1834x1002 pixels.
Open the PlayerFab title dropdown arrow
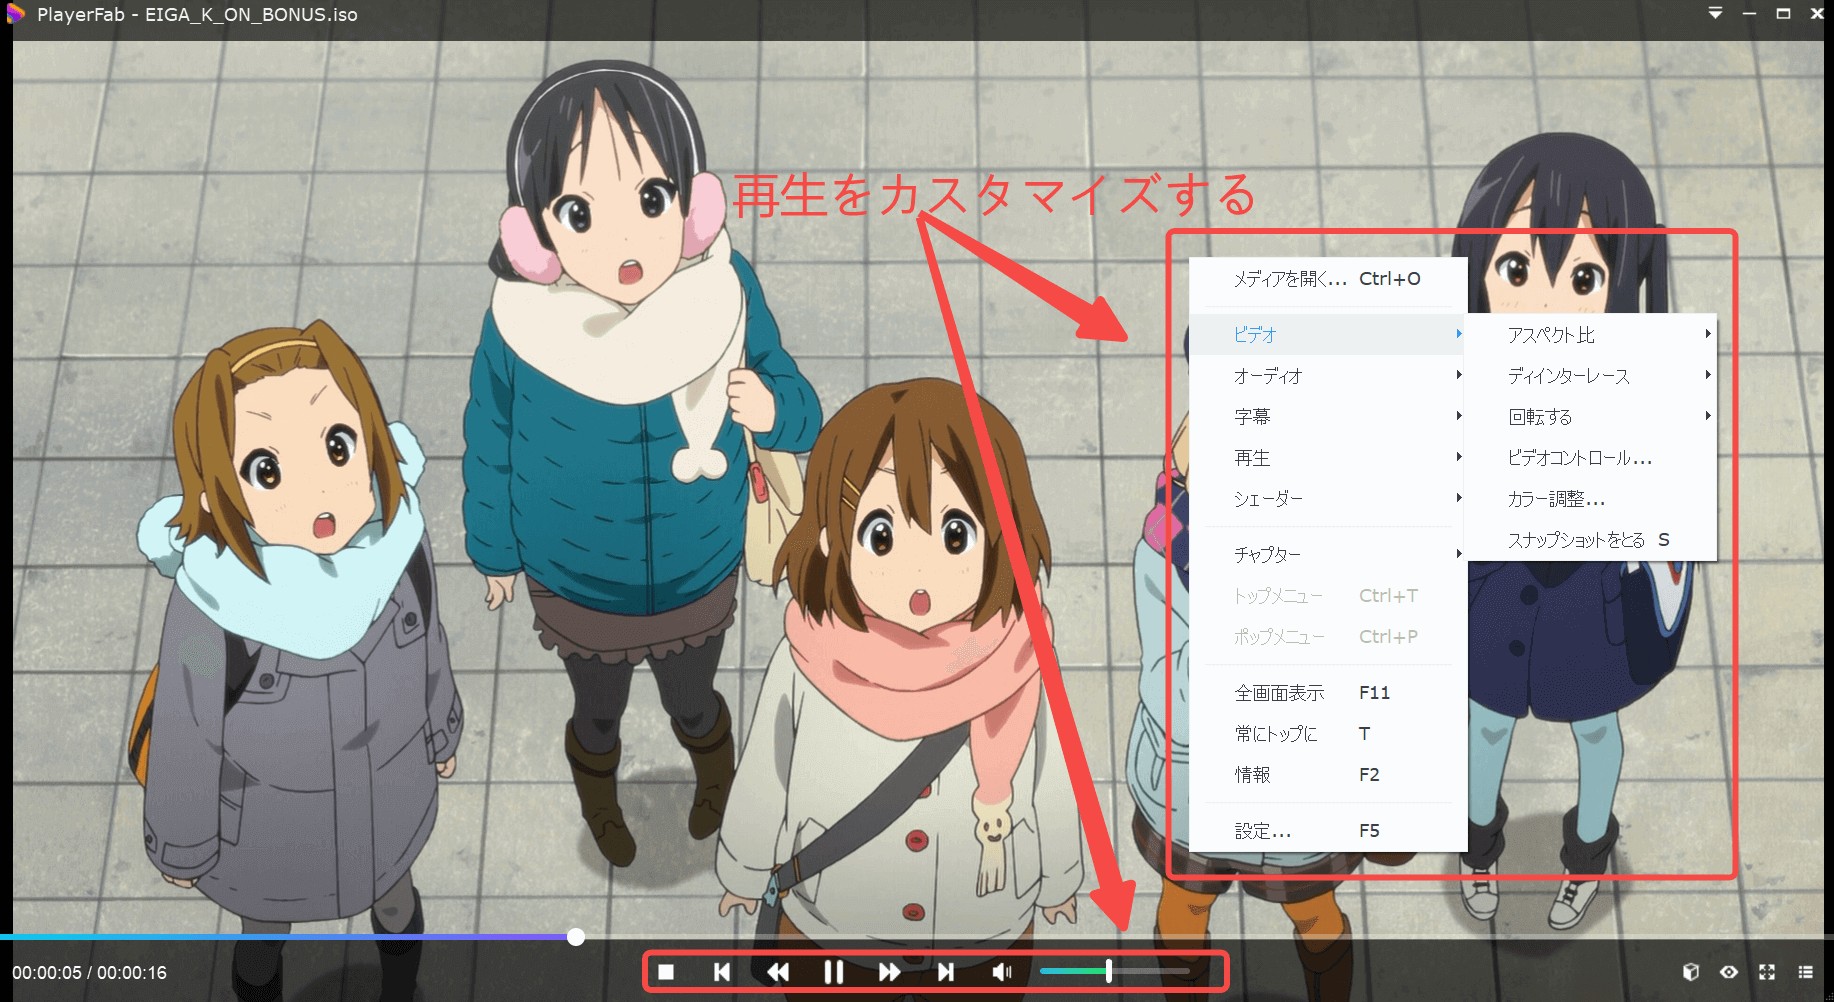click(1715, 14)
